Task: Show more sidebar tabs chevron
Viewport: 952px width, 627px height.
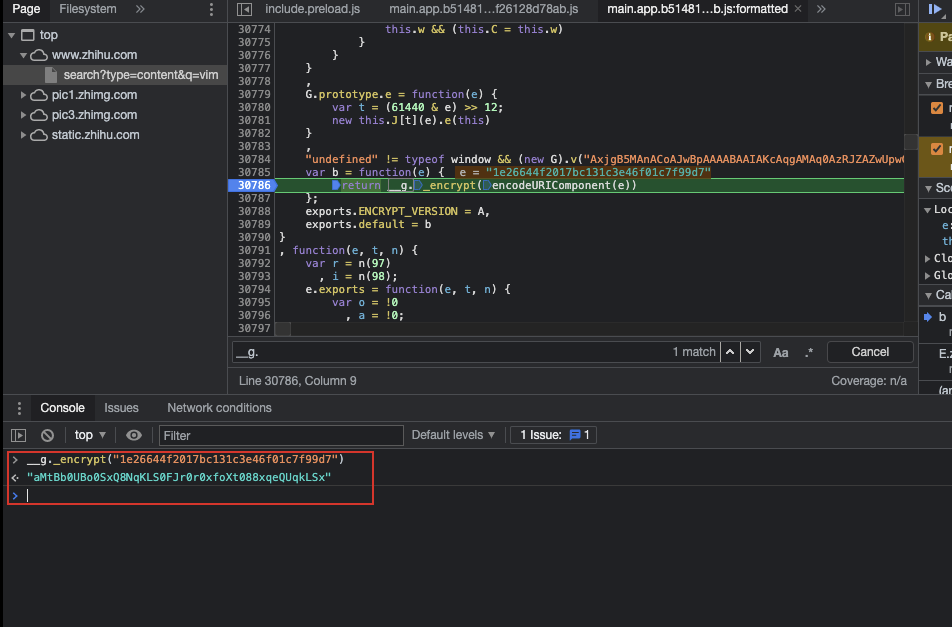Action: 140,9
